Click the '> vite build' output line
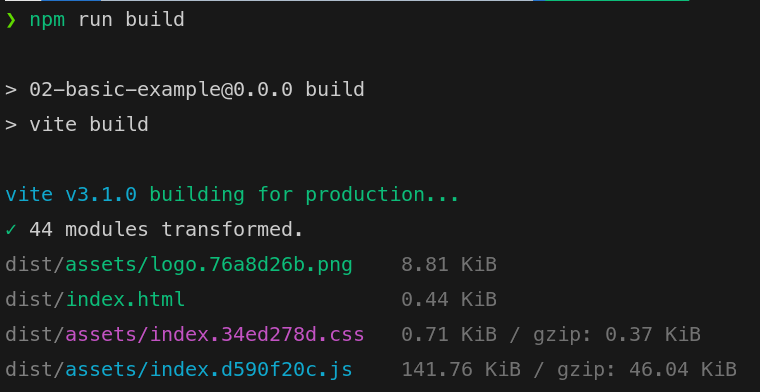760x392 pixels. [77, 125]
